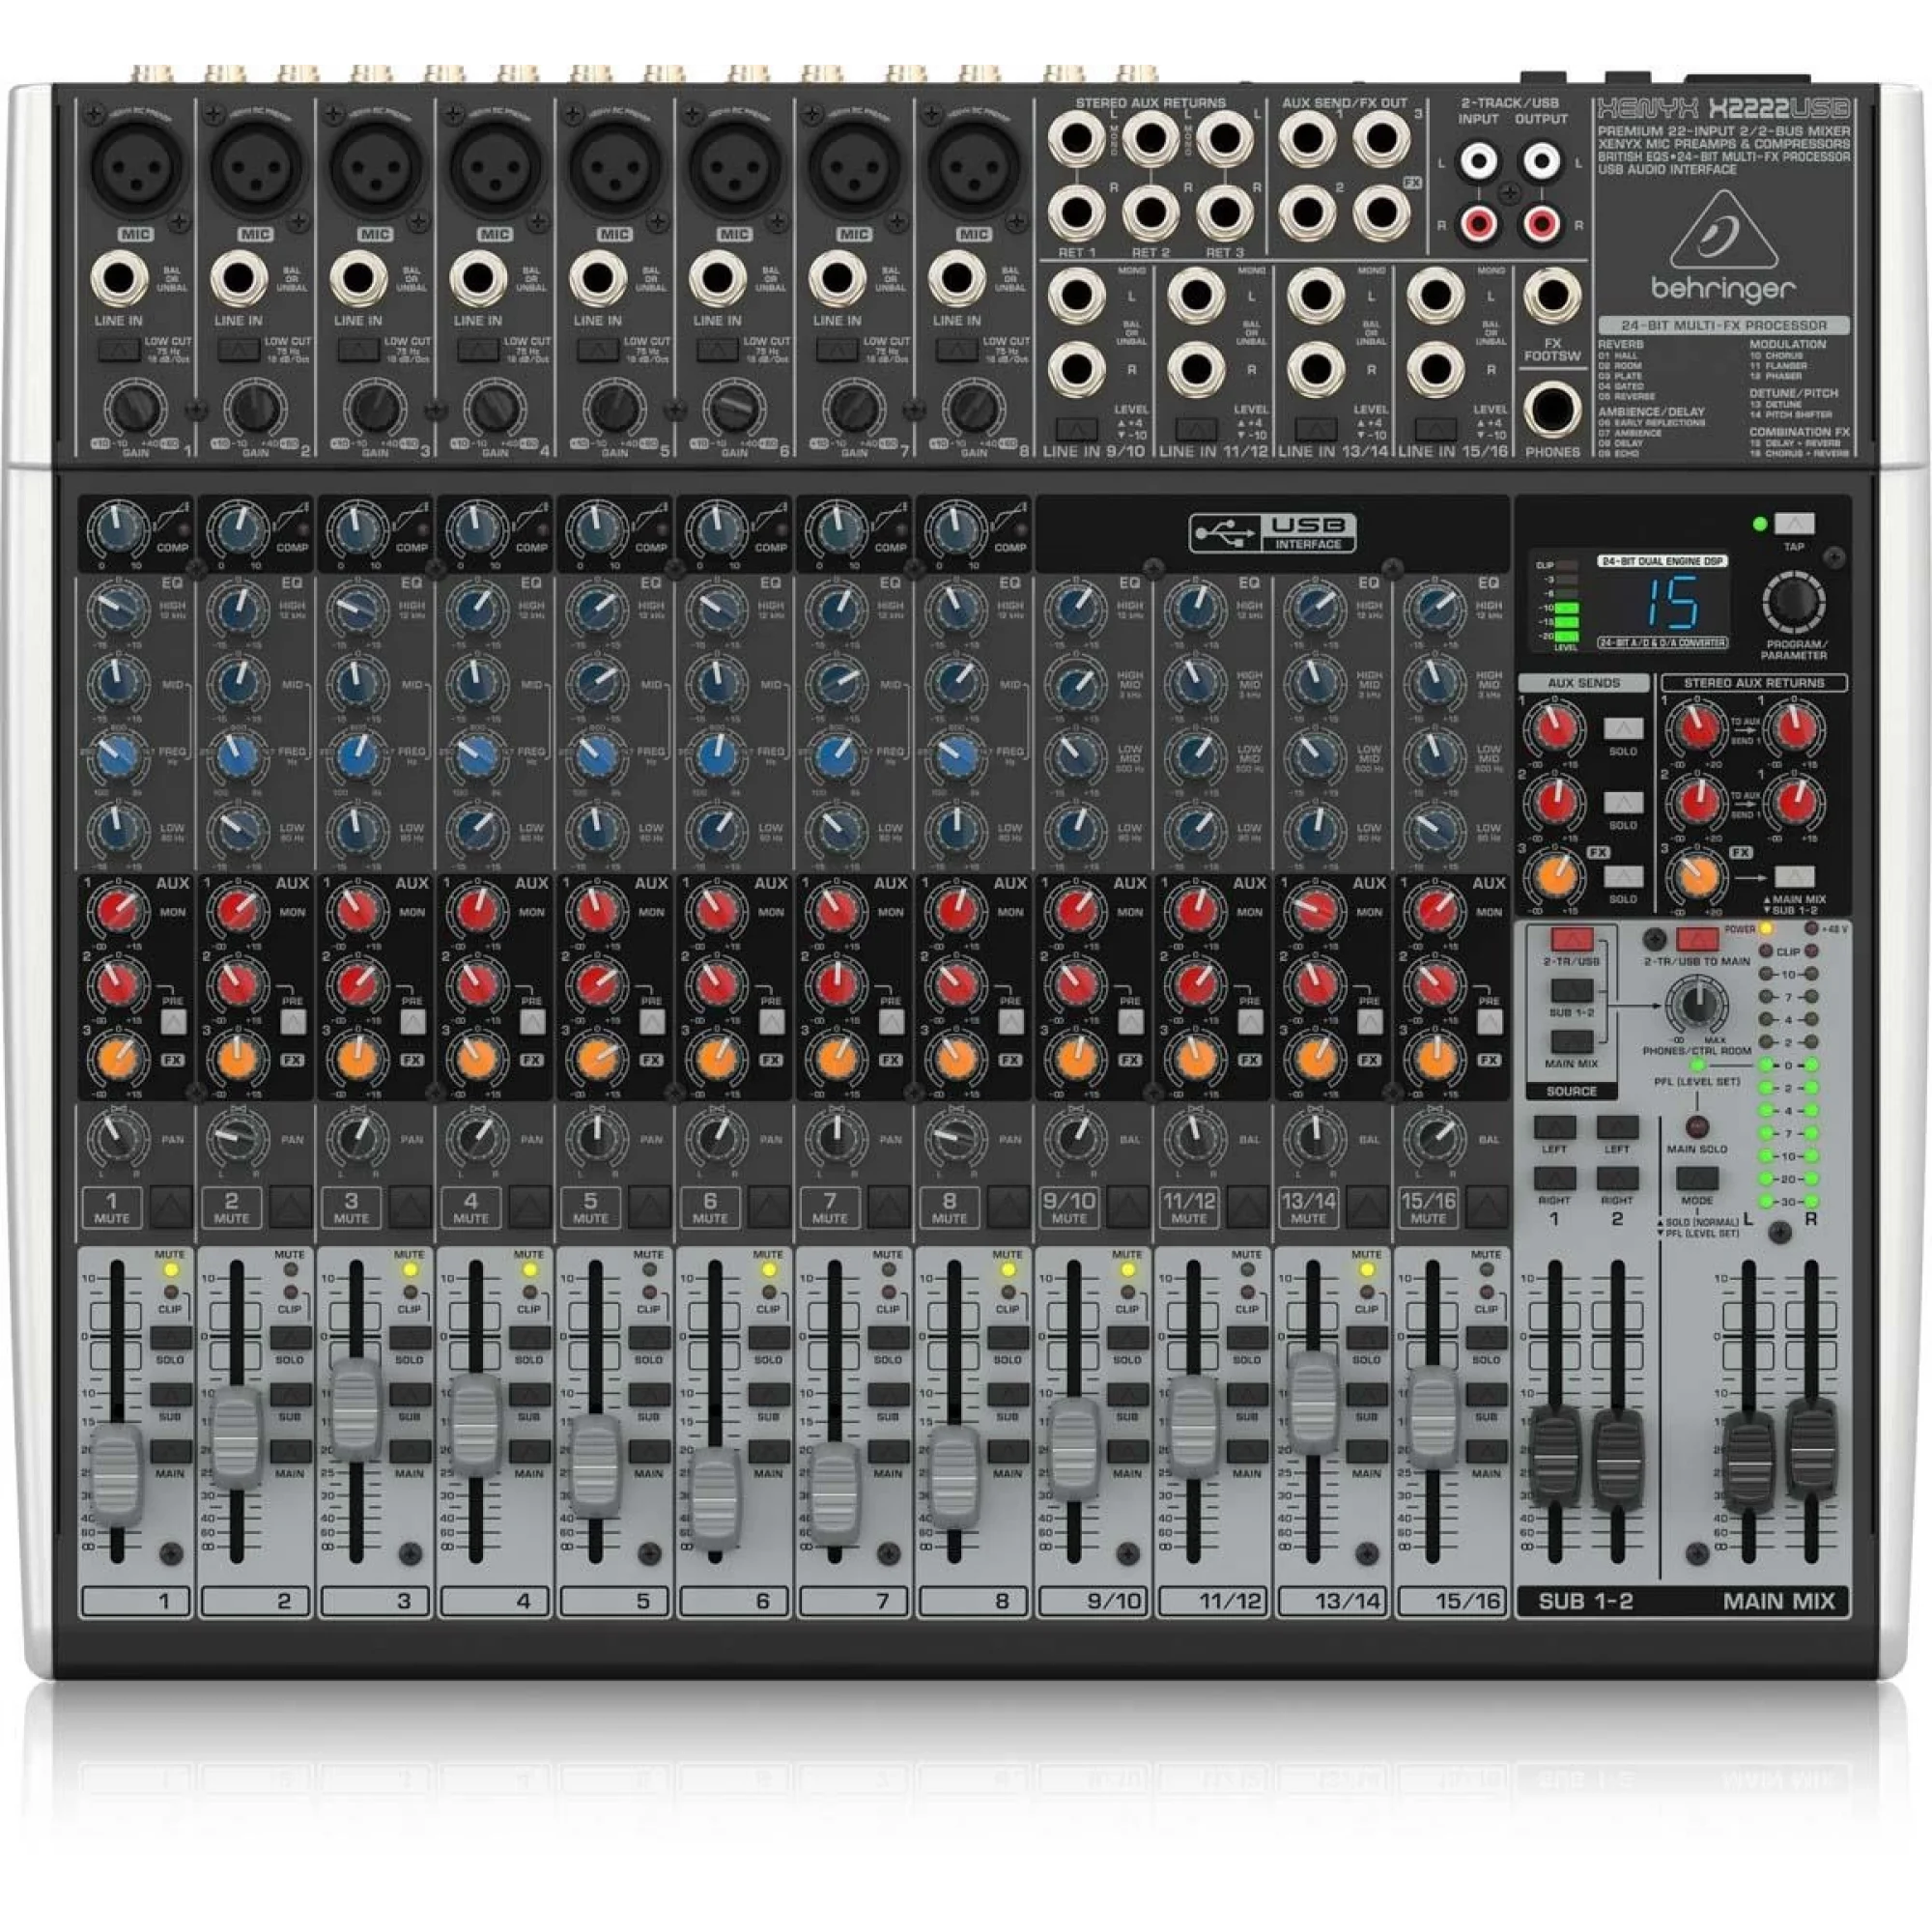
Task: Click the XENYX X2222USB model name
Action: pyautogui.click(x=1722, y=109)
